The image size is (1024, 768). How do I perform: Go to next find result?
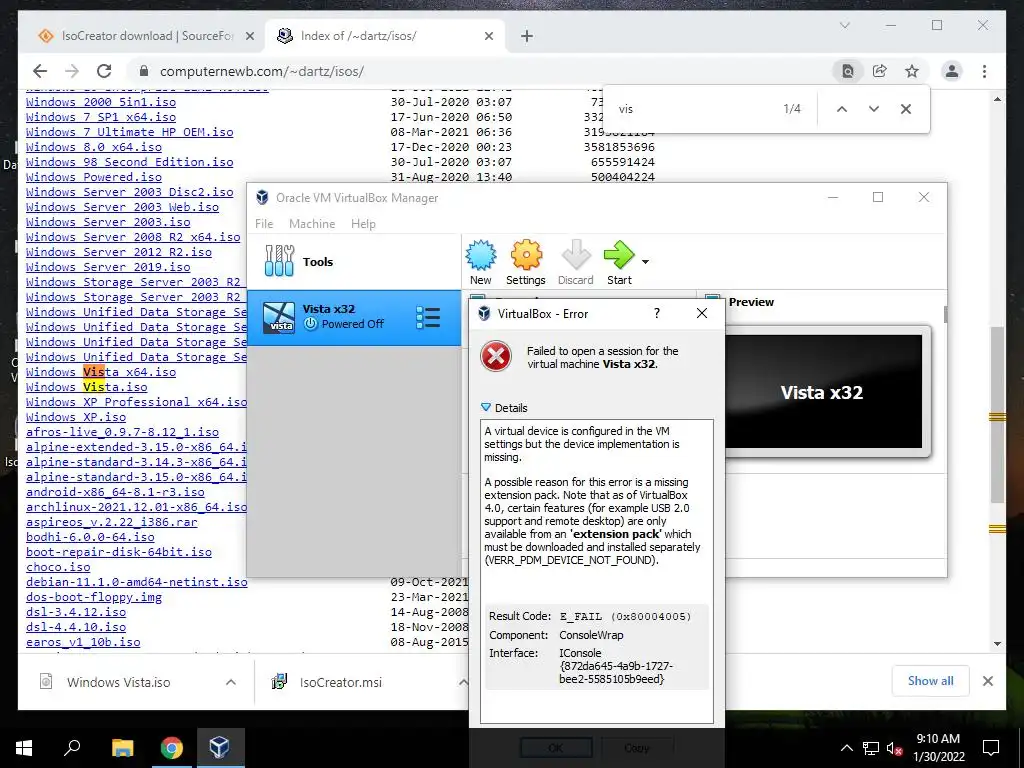[874, 109]
